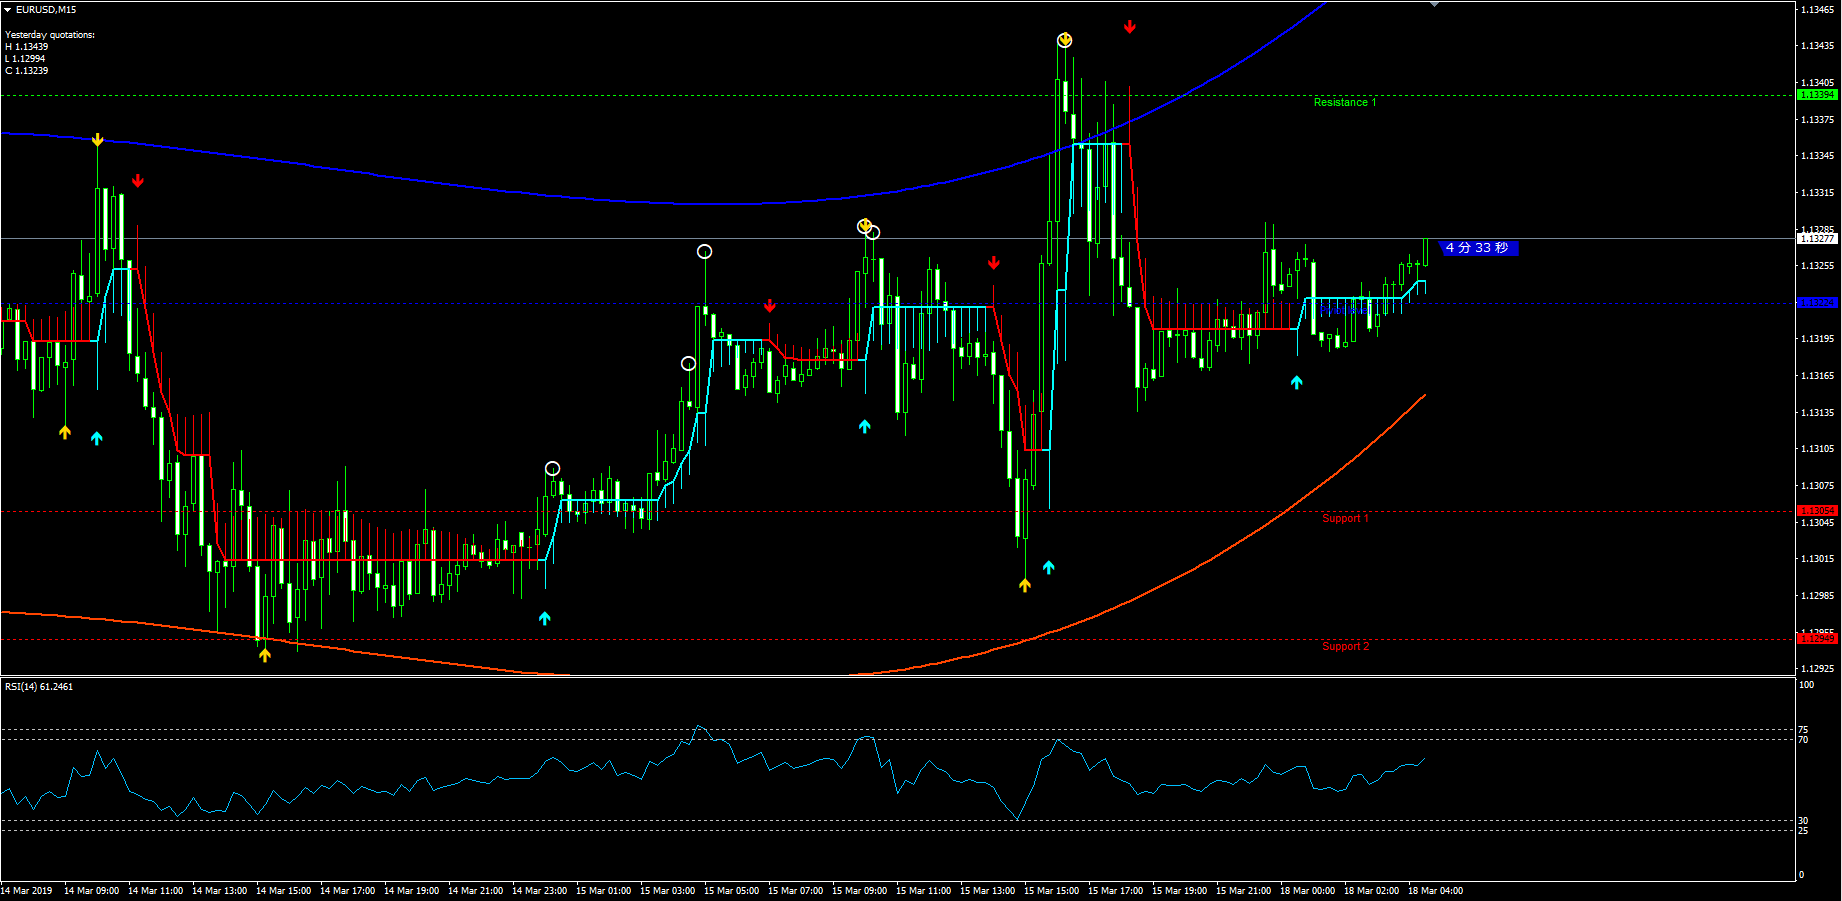Click the "Yesterday quotations:" label
This screenshot has width=1842, height=901.
pos(50,35)
